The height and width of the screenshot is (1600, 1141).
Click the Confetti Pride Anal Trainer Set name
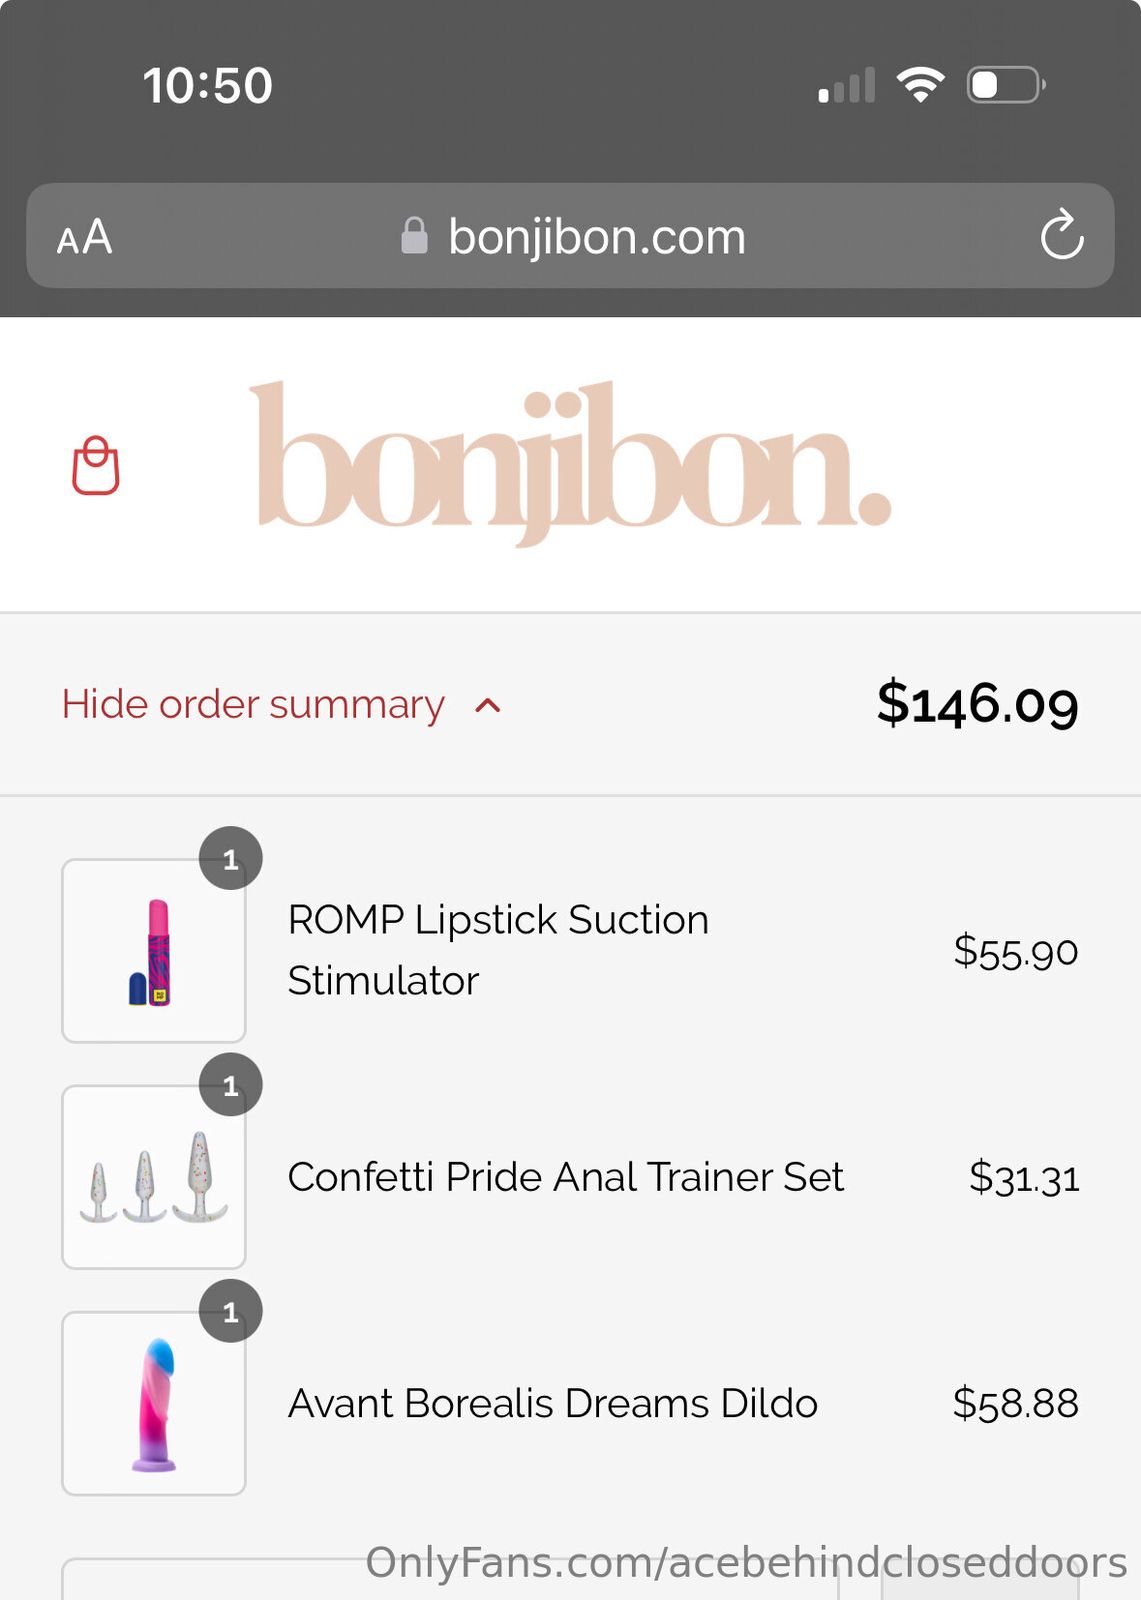tap(566, 1177)
